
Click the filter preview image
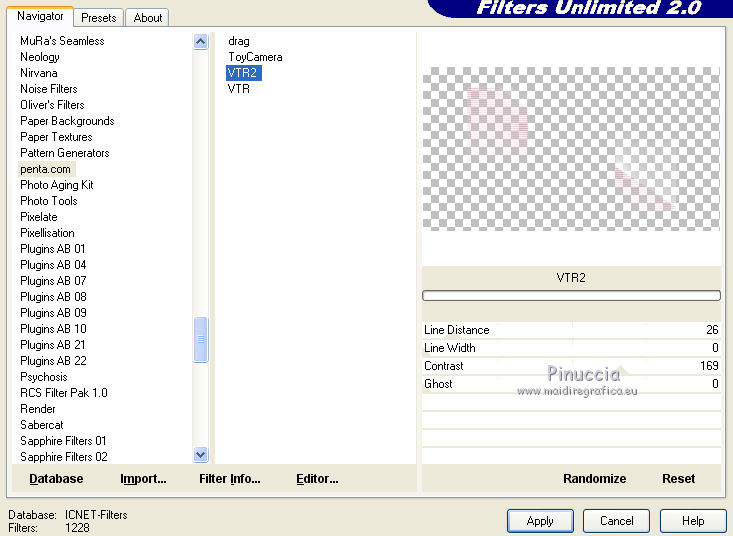click(x=571, y=149)
